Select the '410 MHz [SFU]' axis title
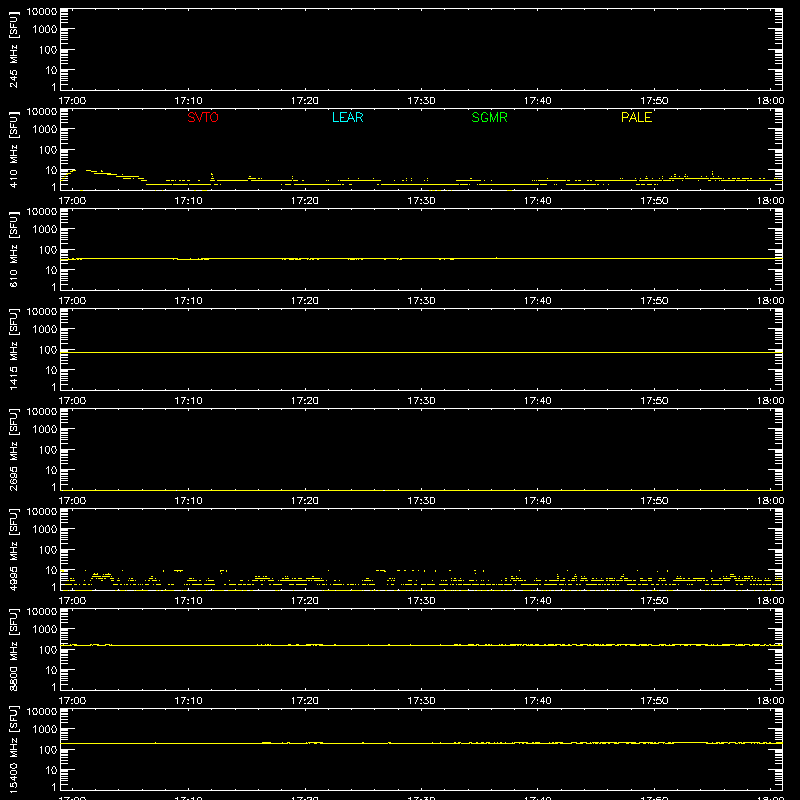The width and height of the screenshot is (800, 800). coord(13,149)
